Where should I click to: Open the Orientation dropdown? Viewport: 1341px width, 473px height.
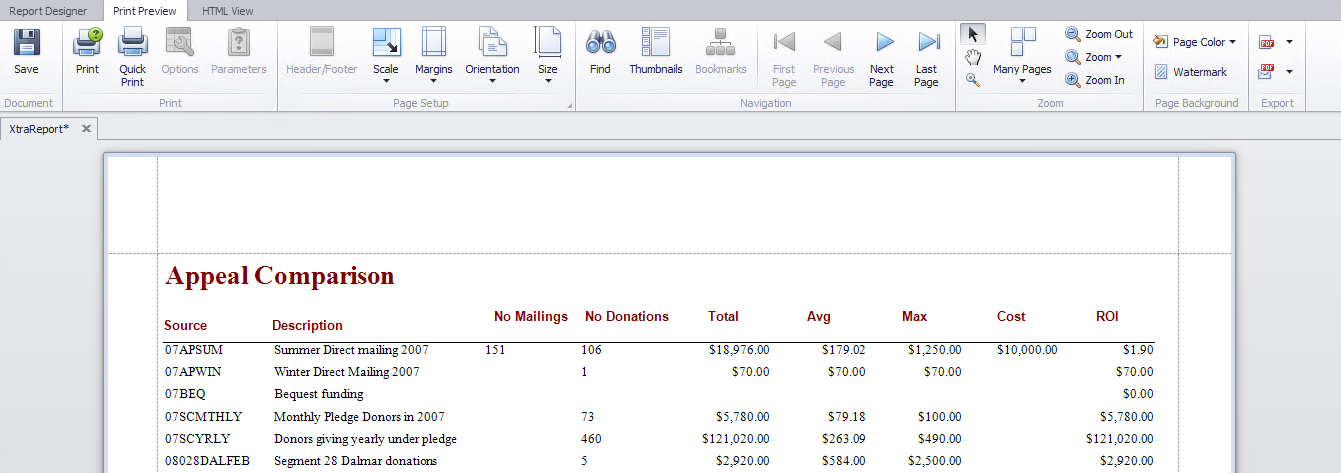[x=492, y=56]
